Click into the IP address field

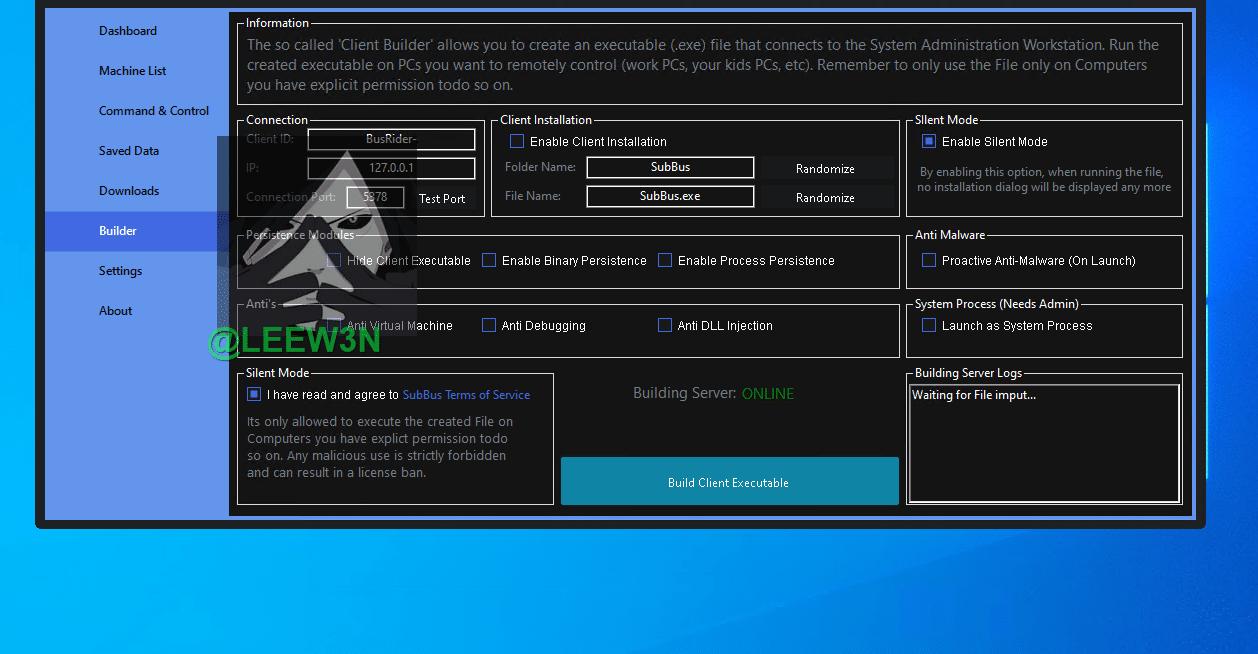point(391,168)
